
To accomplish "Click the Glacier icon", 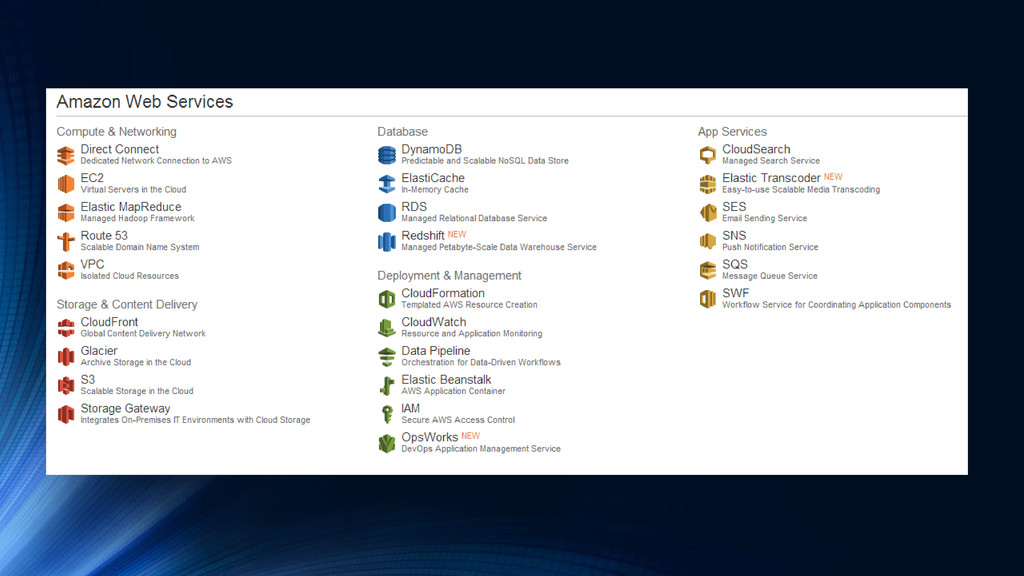I will coord(66,357).
